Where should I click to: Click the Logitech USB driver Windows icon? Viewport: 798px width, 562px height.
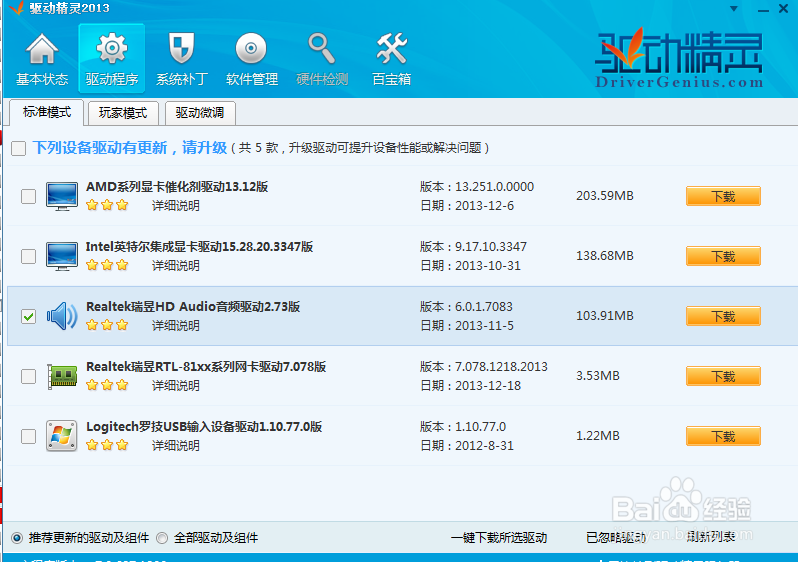tap(62, 436)
